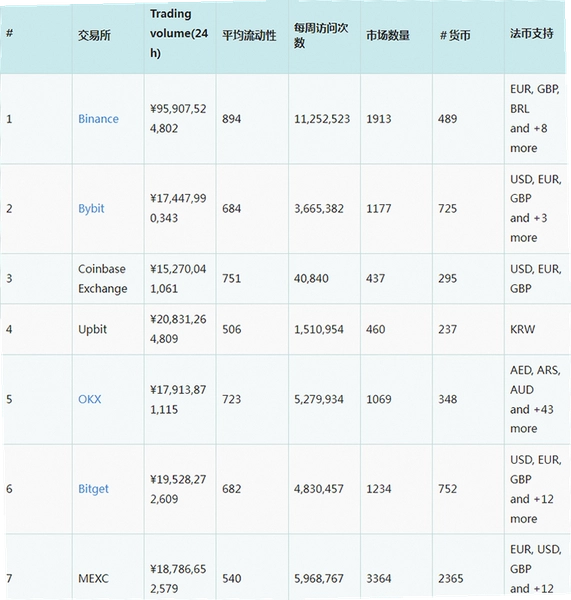Click the 法币支持 column header

pos(532,34)
